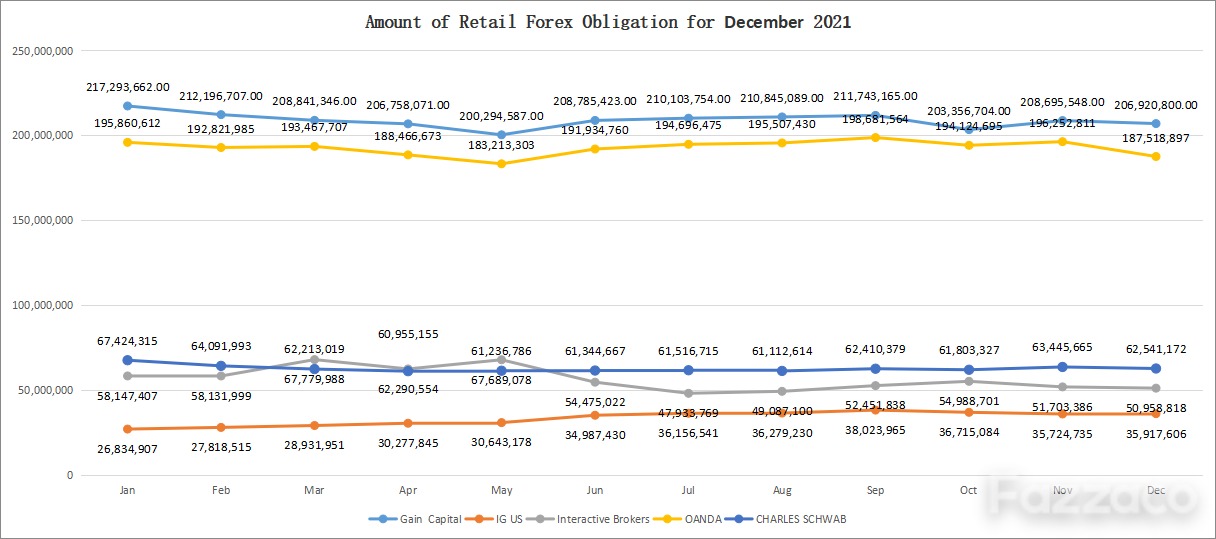Click IG US value 28,931,951

tap(313, 444)
